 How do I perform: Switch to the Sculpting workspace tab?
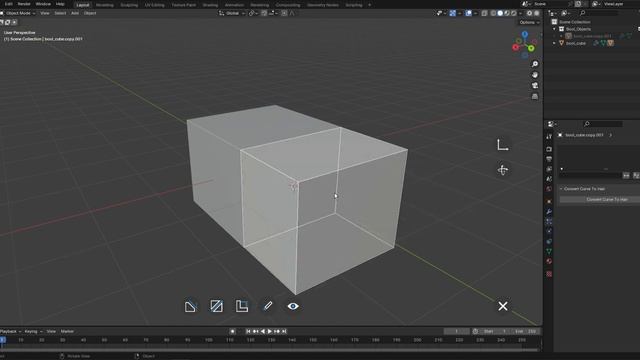[129, 5]
